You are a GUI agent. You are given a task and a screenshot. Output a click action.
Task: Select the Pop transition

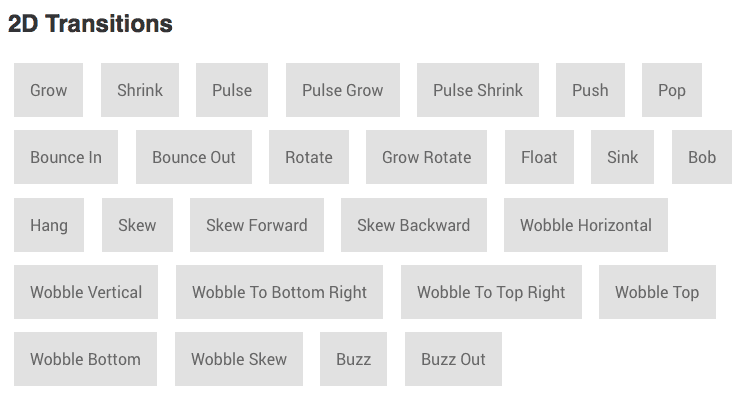point(671,90)
